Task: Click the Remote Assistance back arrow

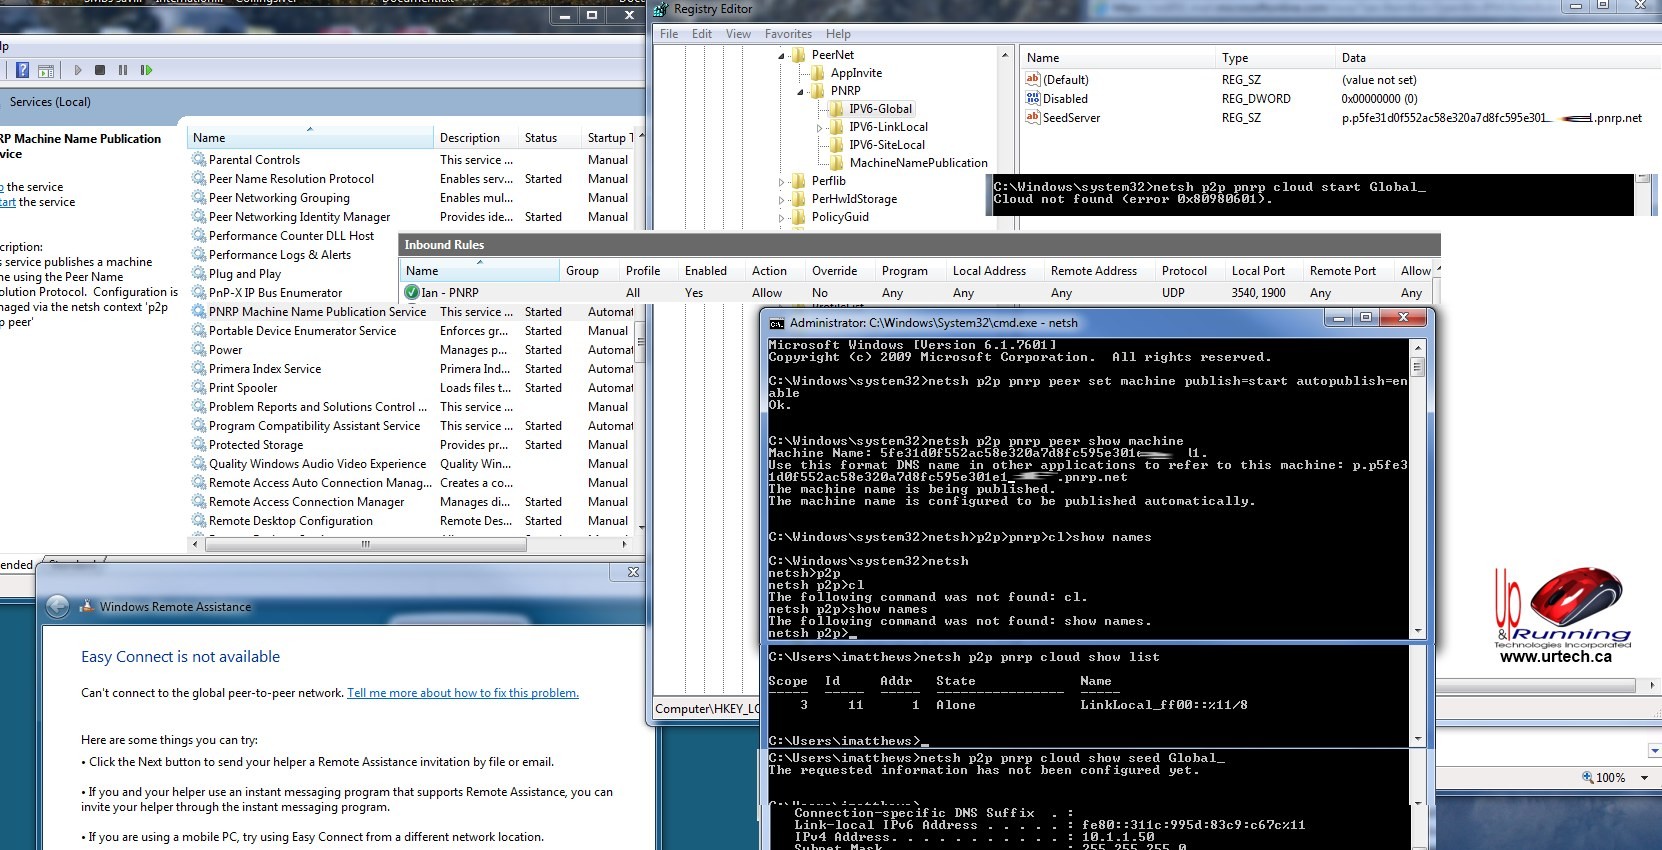Action: pyautogui.click(x=58, y=607)
